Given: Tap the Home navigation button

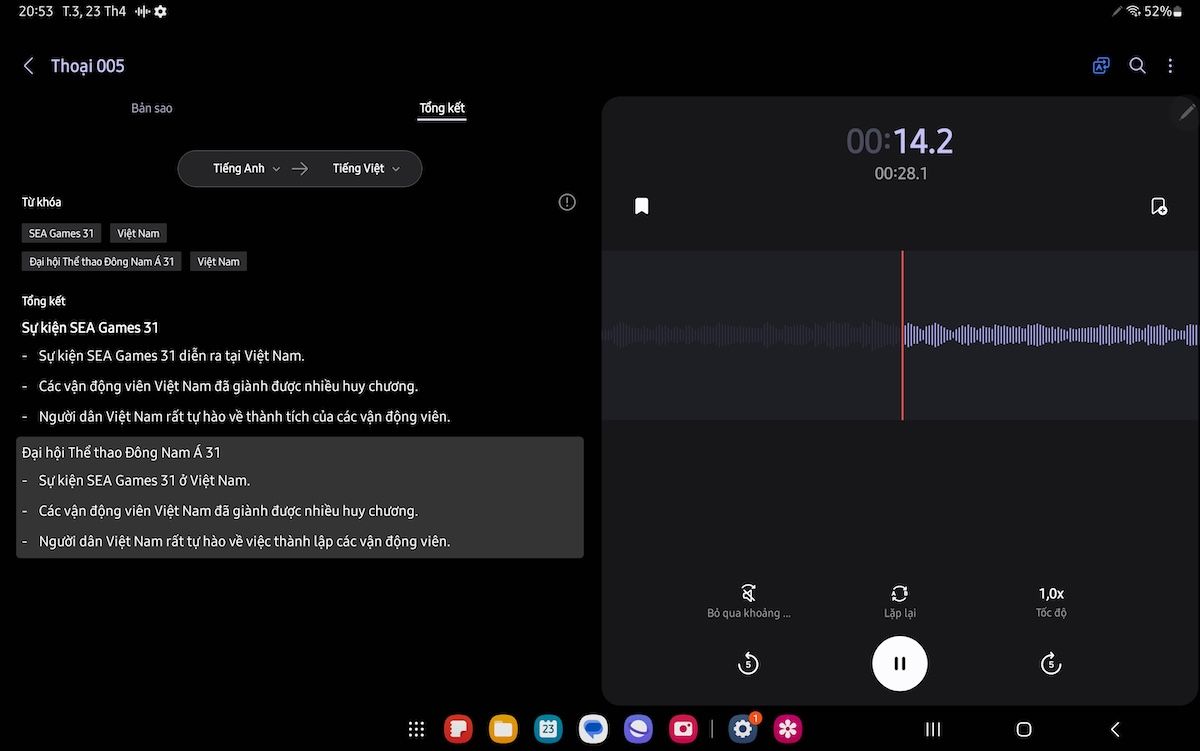Looking at the screenshot, I should tap(1023, 729).
